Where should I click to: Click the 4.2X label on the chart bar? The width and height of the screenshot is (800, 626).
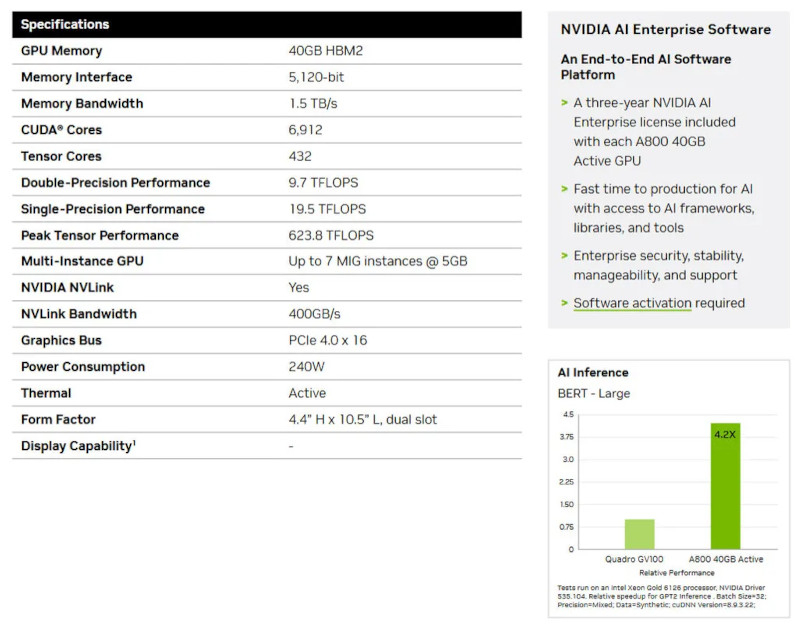[725, 435]
